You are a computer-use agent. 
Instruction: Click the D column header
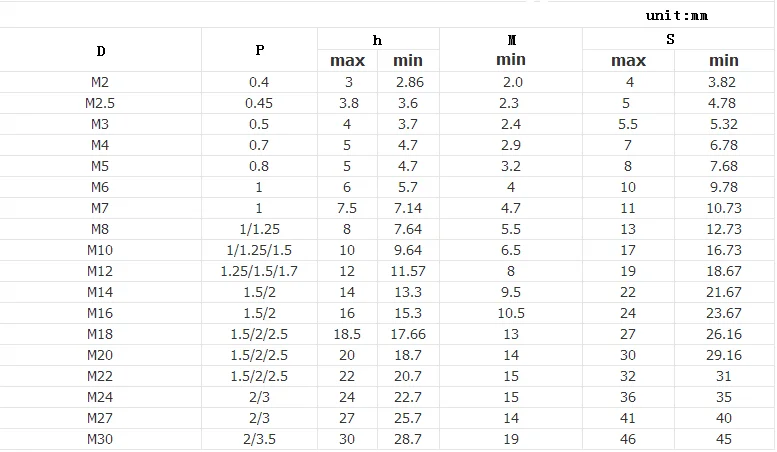tap(100, 51)
